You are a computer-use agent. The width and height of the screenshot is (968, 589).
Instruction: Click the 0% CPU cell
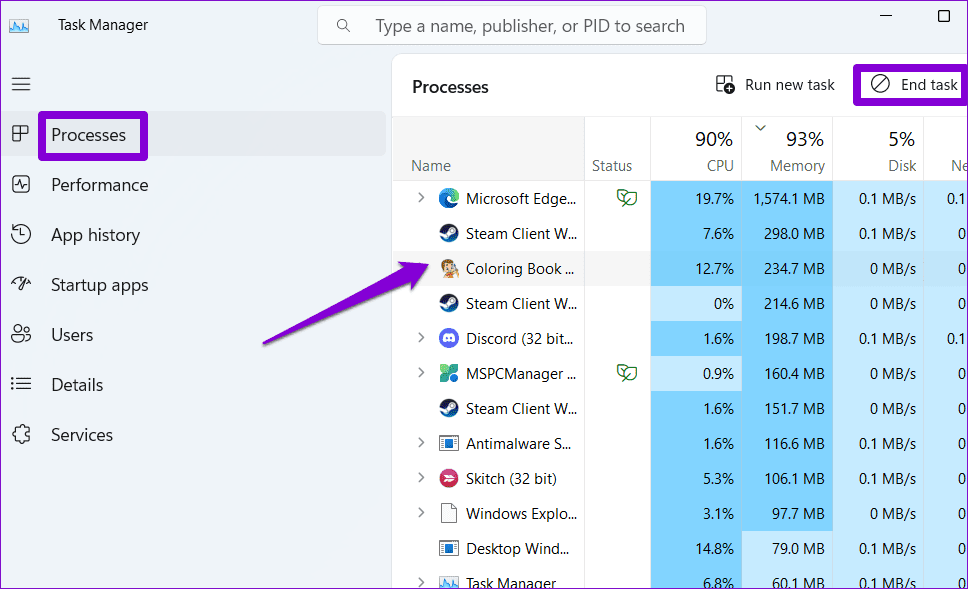[x=696, y=304]
